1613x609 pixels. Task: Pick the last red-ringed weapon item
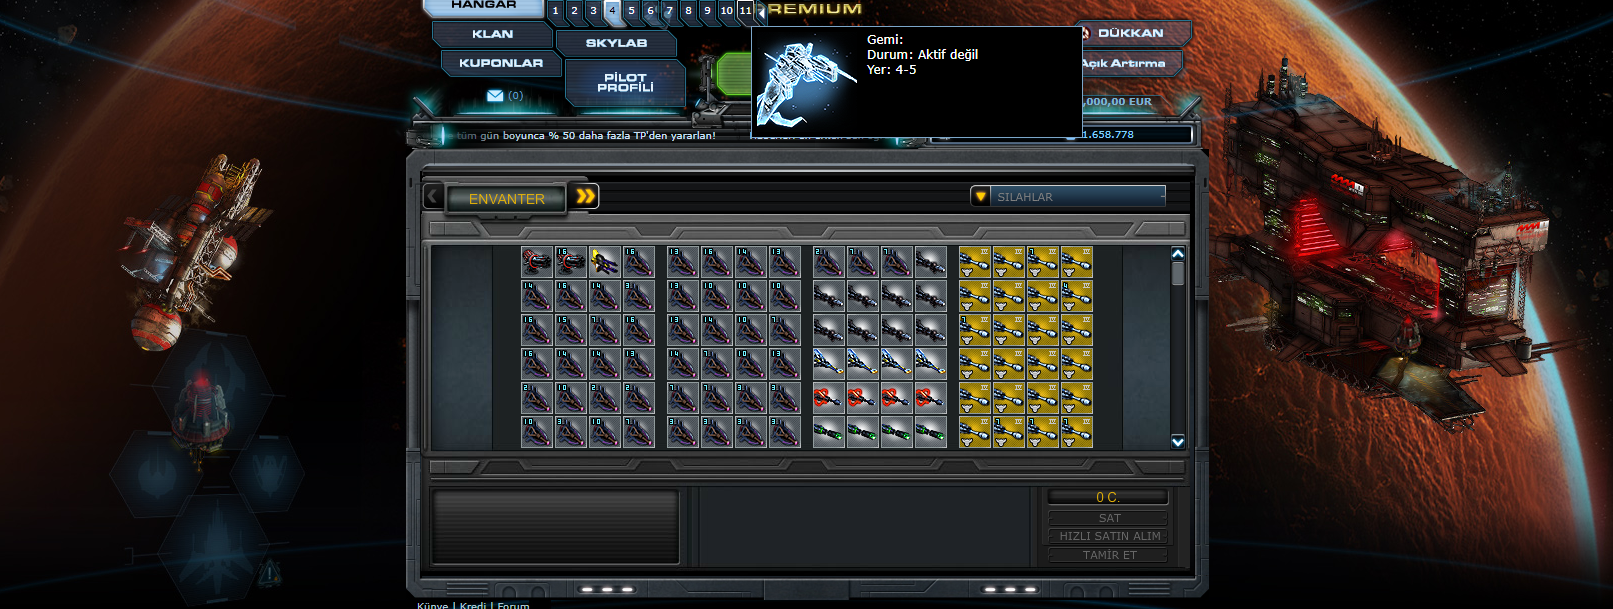point(931,398)
